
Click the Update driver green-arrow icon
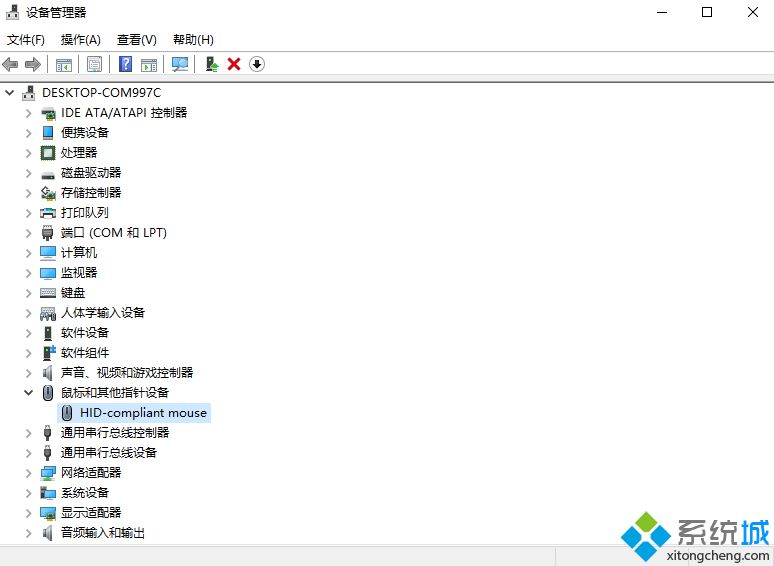212,64
